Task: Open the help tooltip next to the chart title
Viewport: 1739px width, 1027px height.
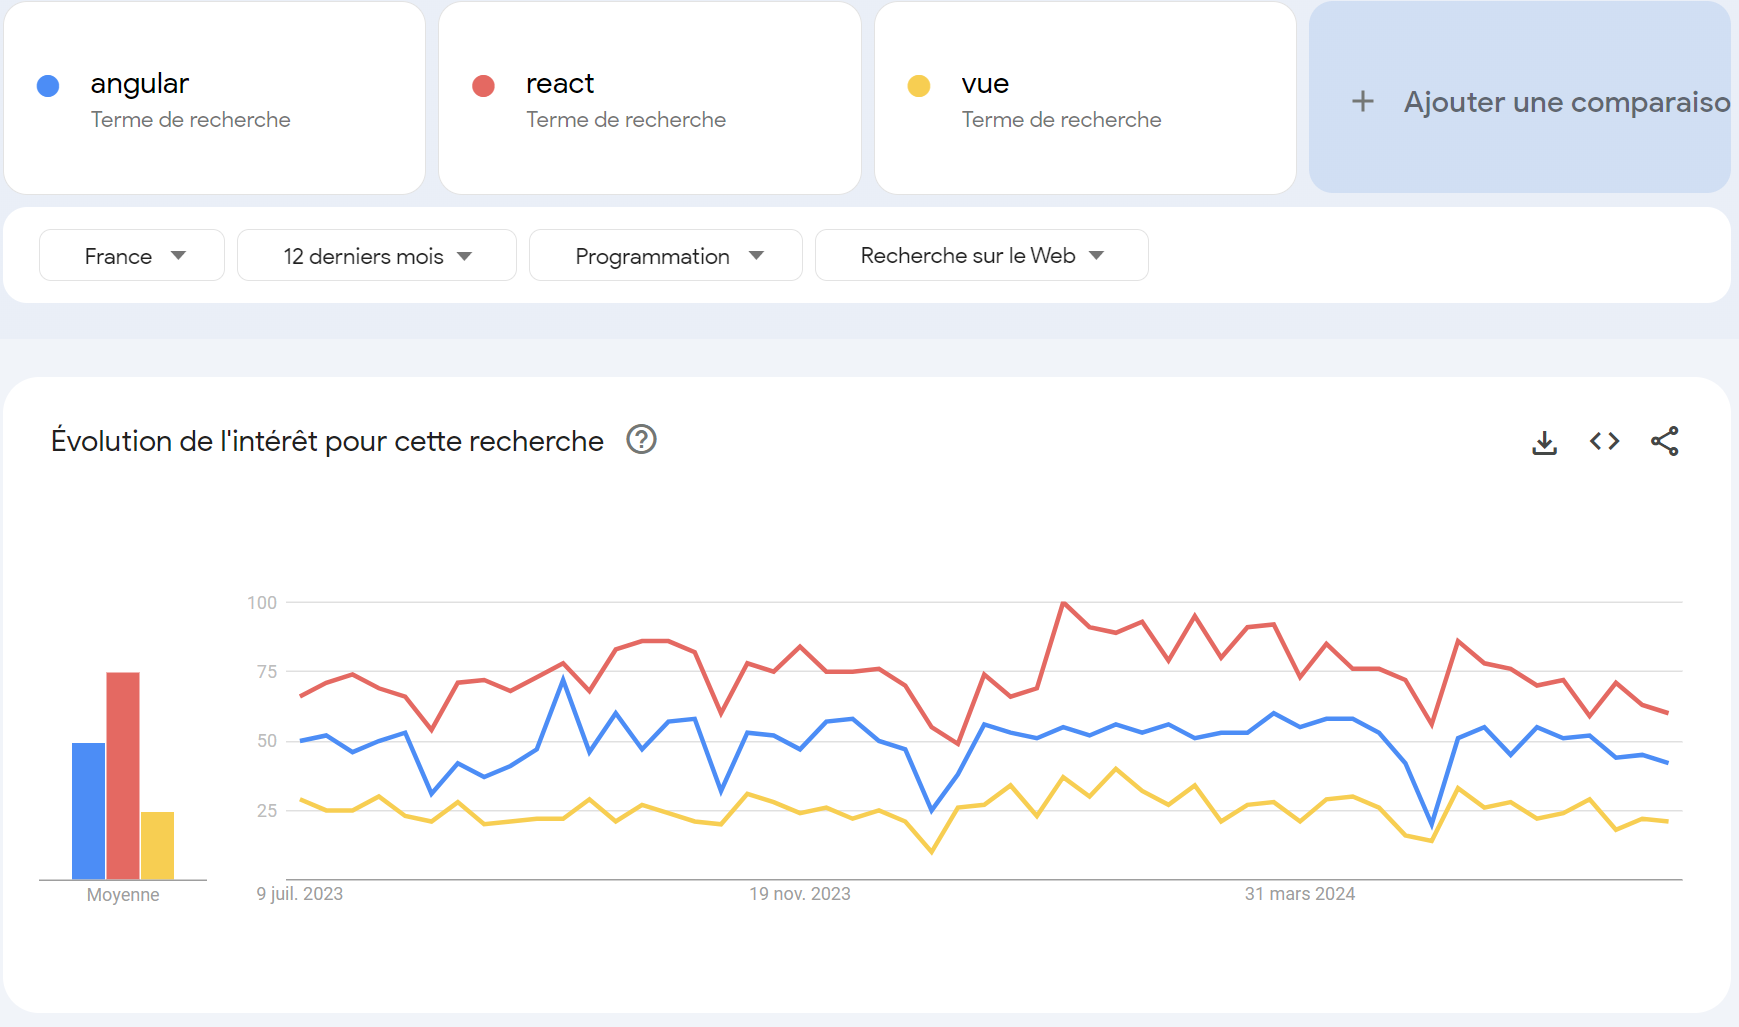Action: pos(642,440)
